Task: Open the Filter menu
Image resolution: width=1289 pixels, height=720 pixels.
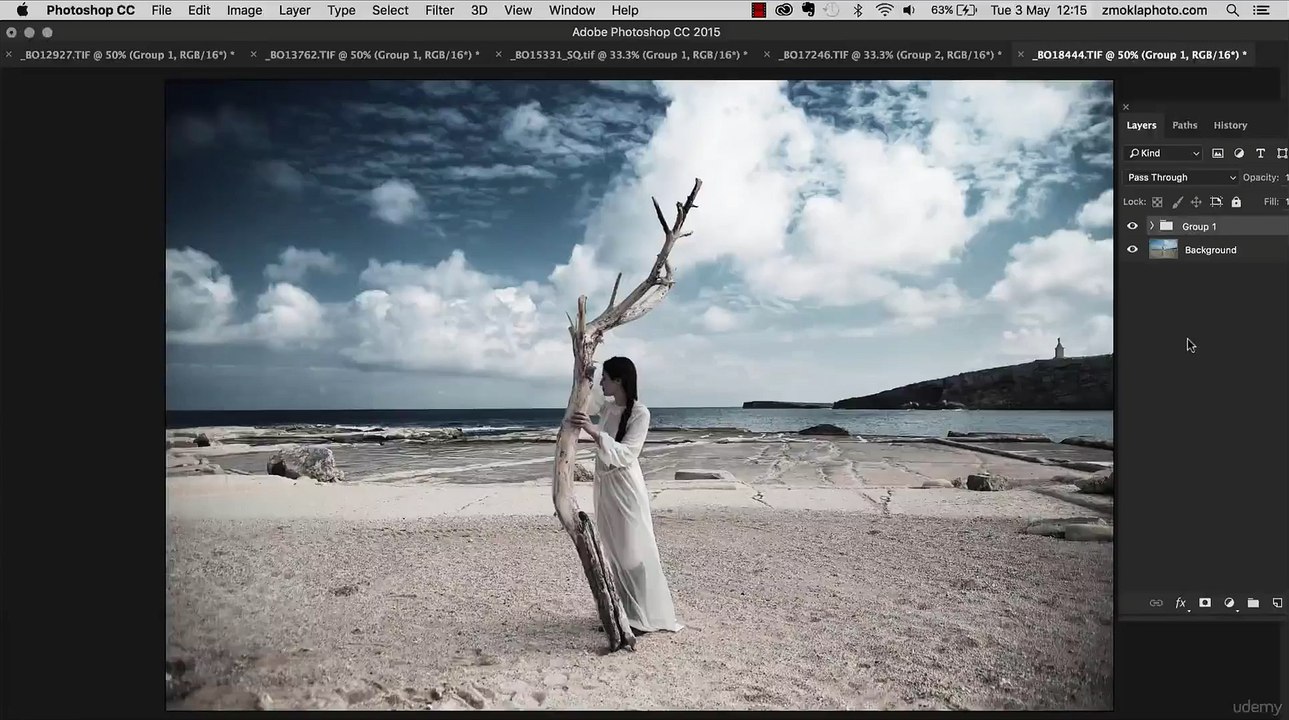Action: [439, 10]
